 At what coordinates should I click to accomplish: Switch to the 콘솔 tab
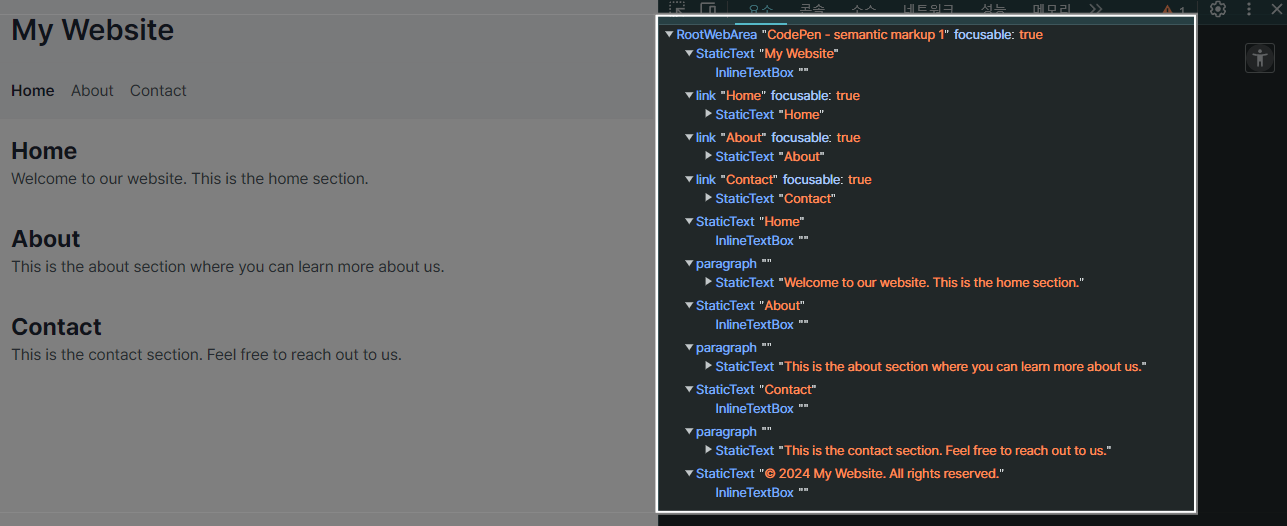[x=812, y=9]
